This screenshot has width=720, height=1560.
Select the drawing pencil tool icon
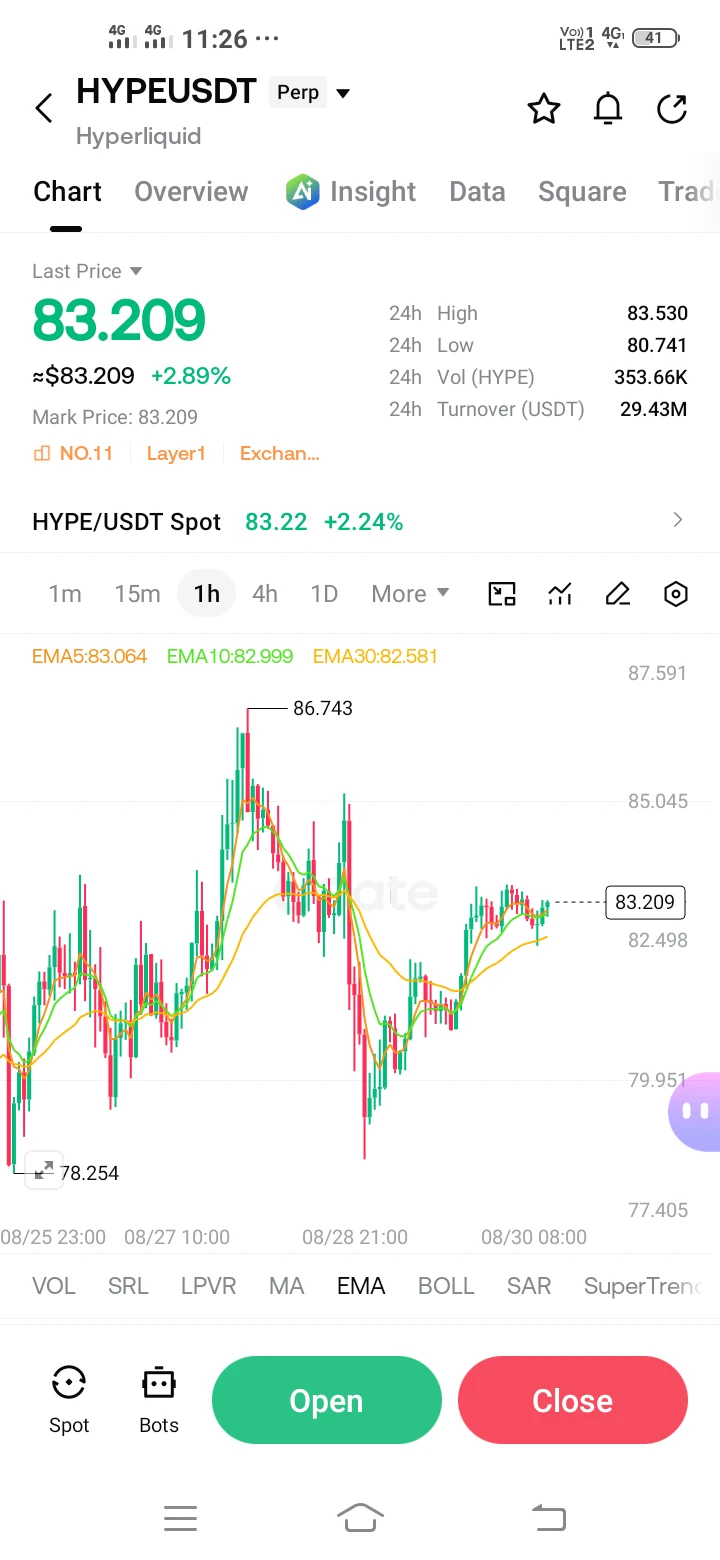(x=618, y=594)
